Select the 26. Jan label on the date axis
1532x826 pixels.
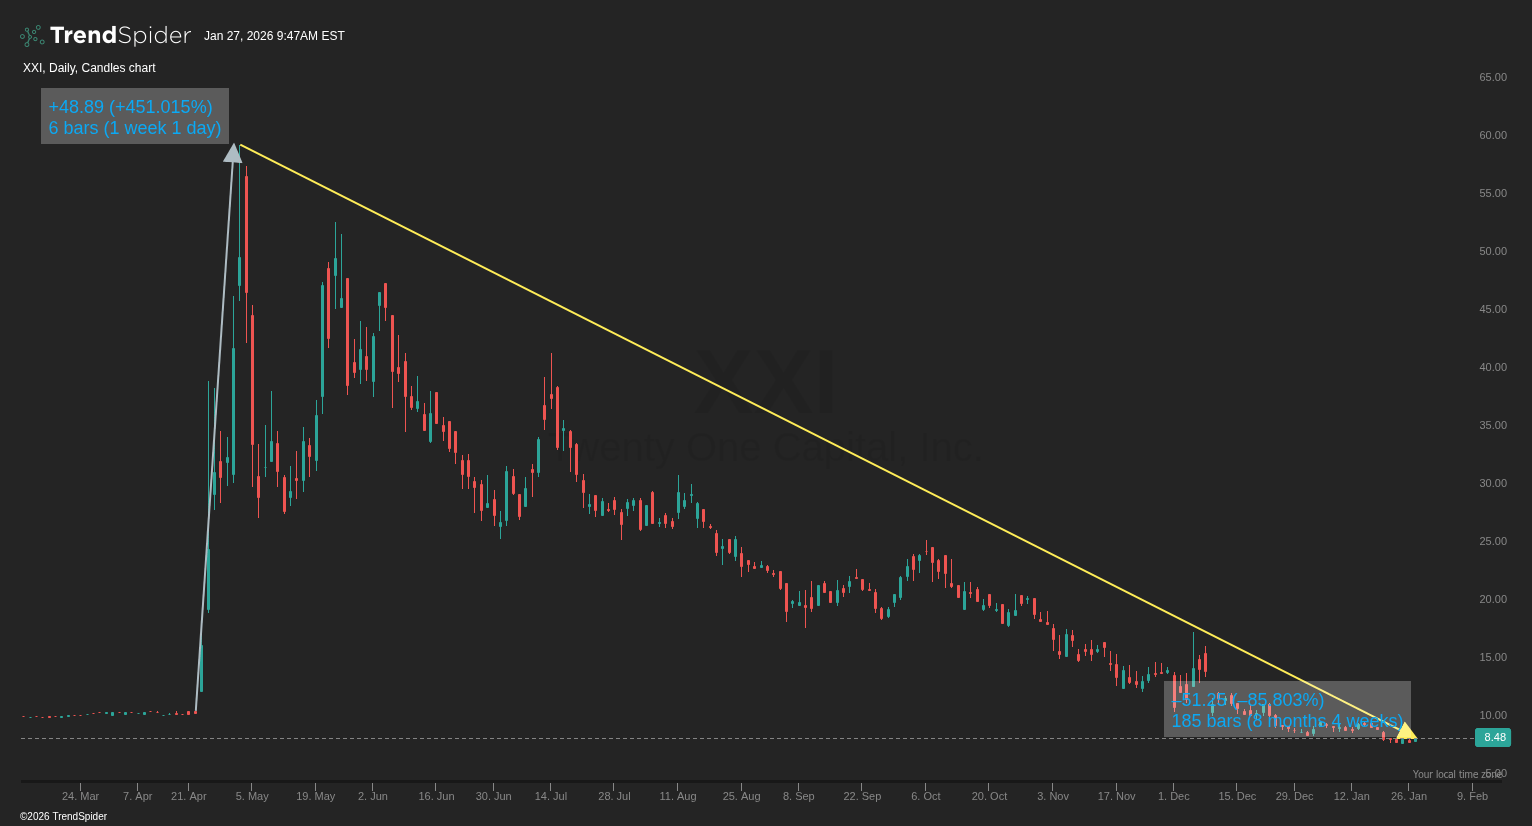(x=1408, y=796)
